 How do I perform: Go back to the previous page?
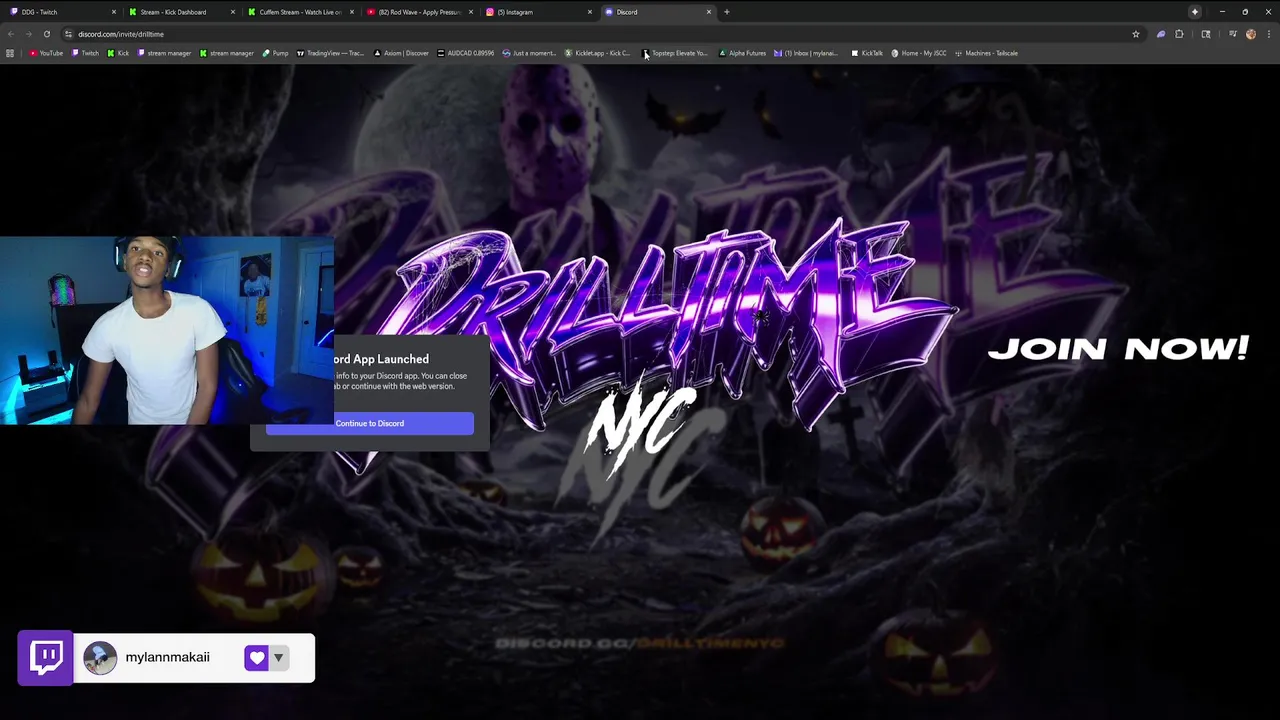tap(11, 34)
